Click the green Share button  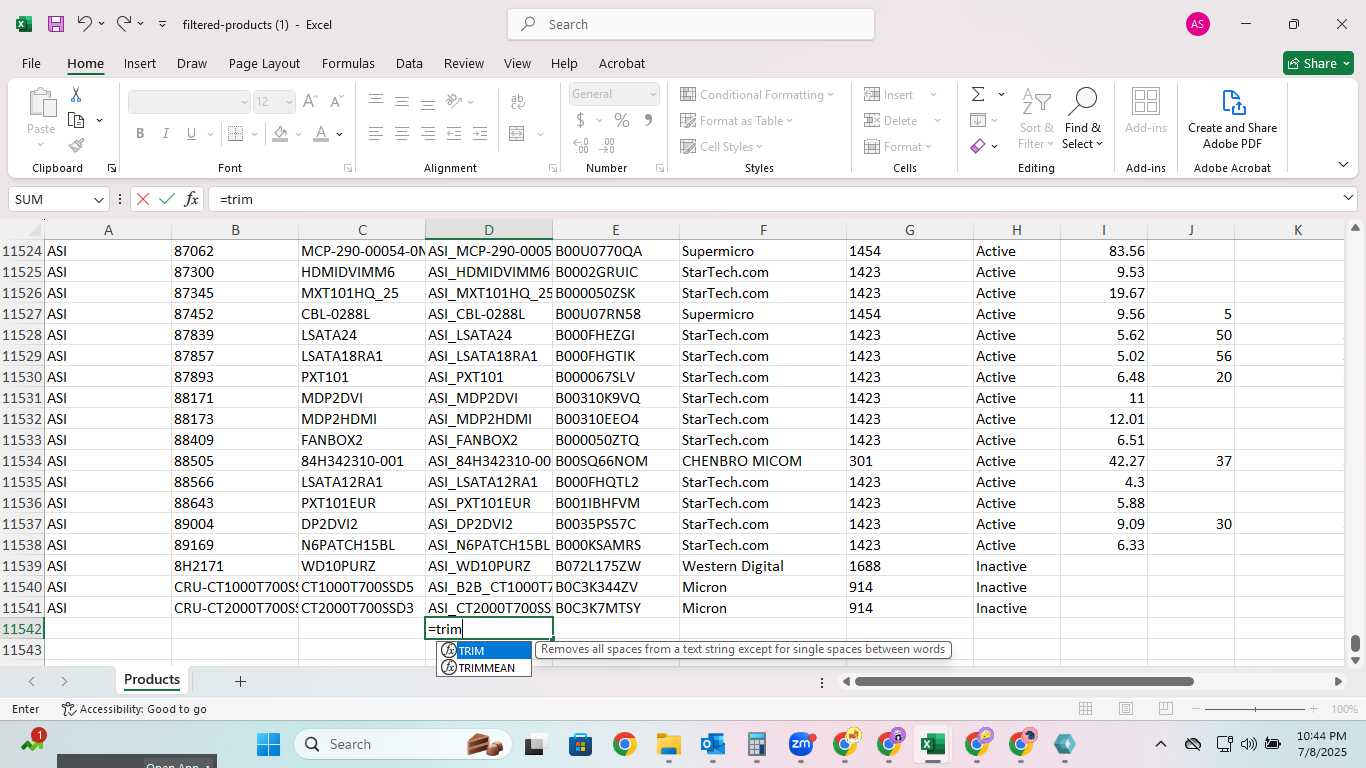click(1318, 63)
